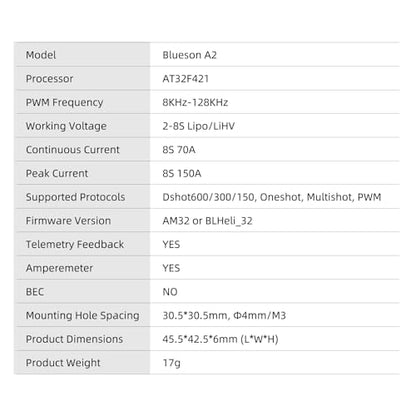Click the Working Voltage label

[66, 126]
